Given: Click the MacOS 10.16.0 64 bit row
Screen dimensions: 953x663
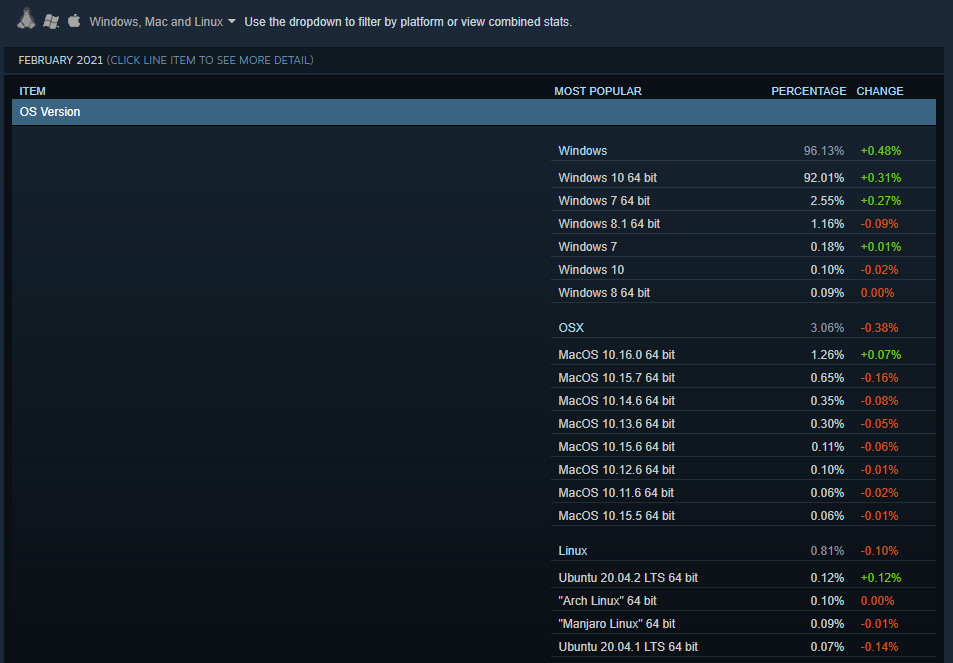Looking at the screenshot, I should pos(743,354).
